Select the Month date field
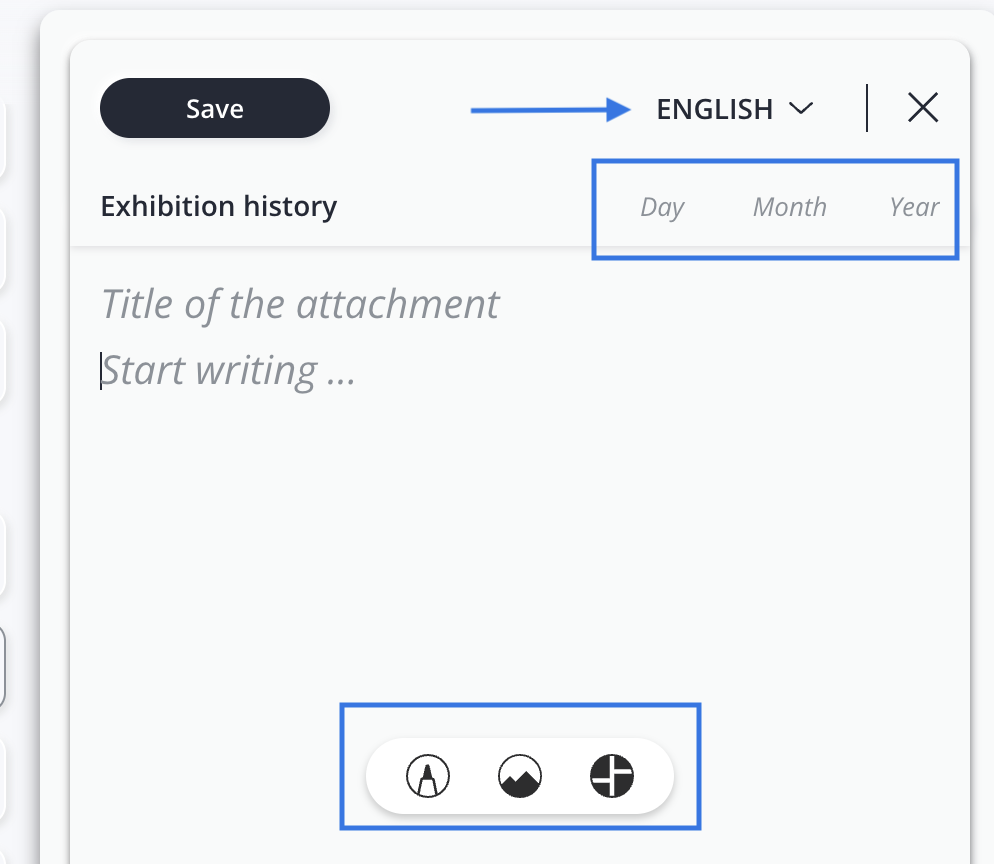 (x=789, y=207)
